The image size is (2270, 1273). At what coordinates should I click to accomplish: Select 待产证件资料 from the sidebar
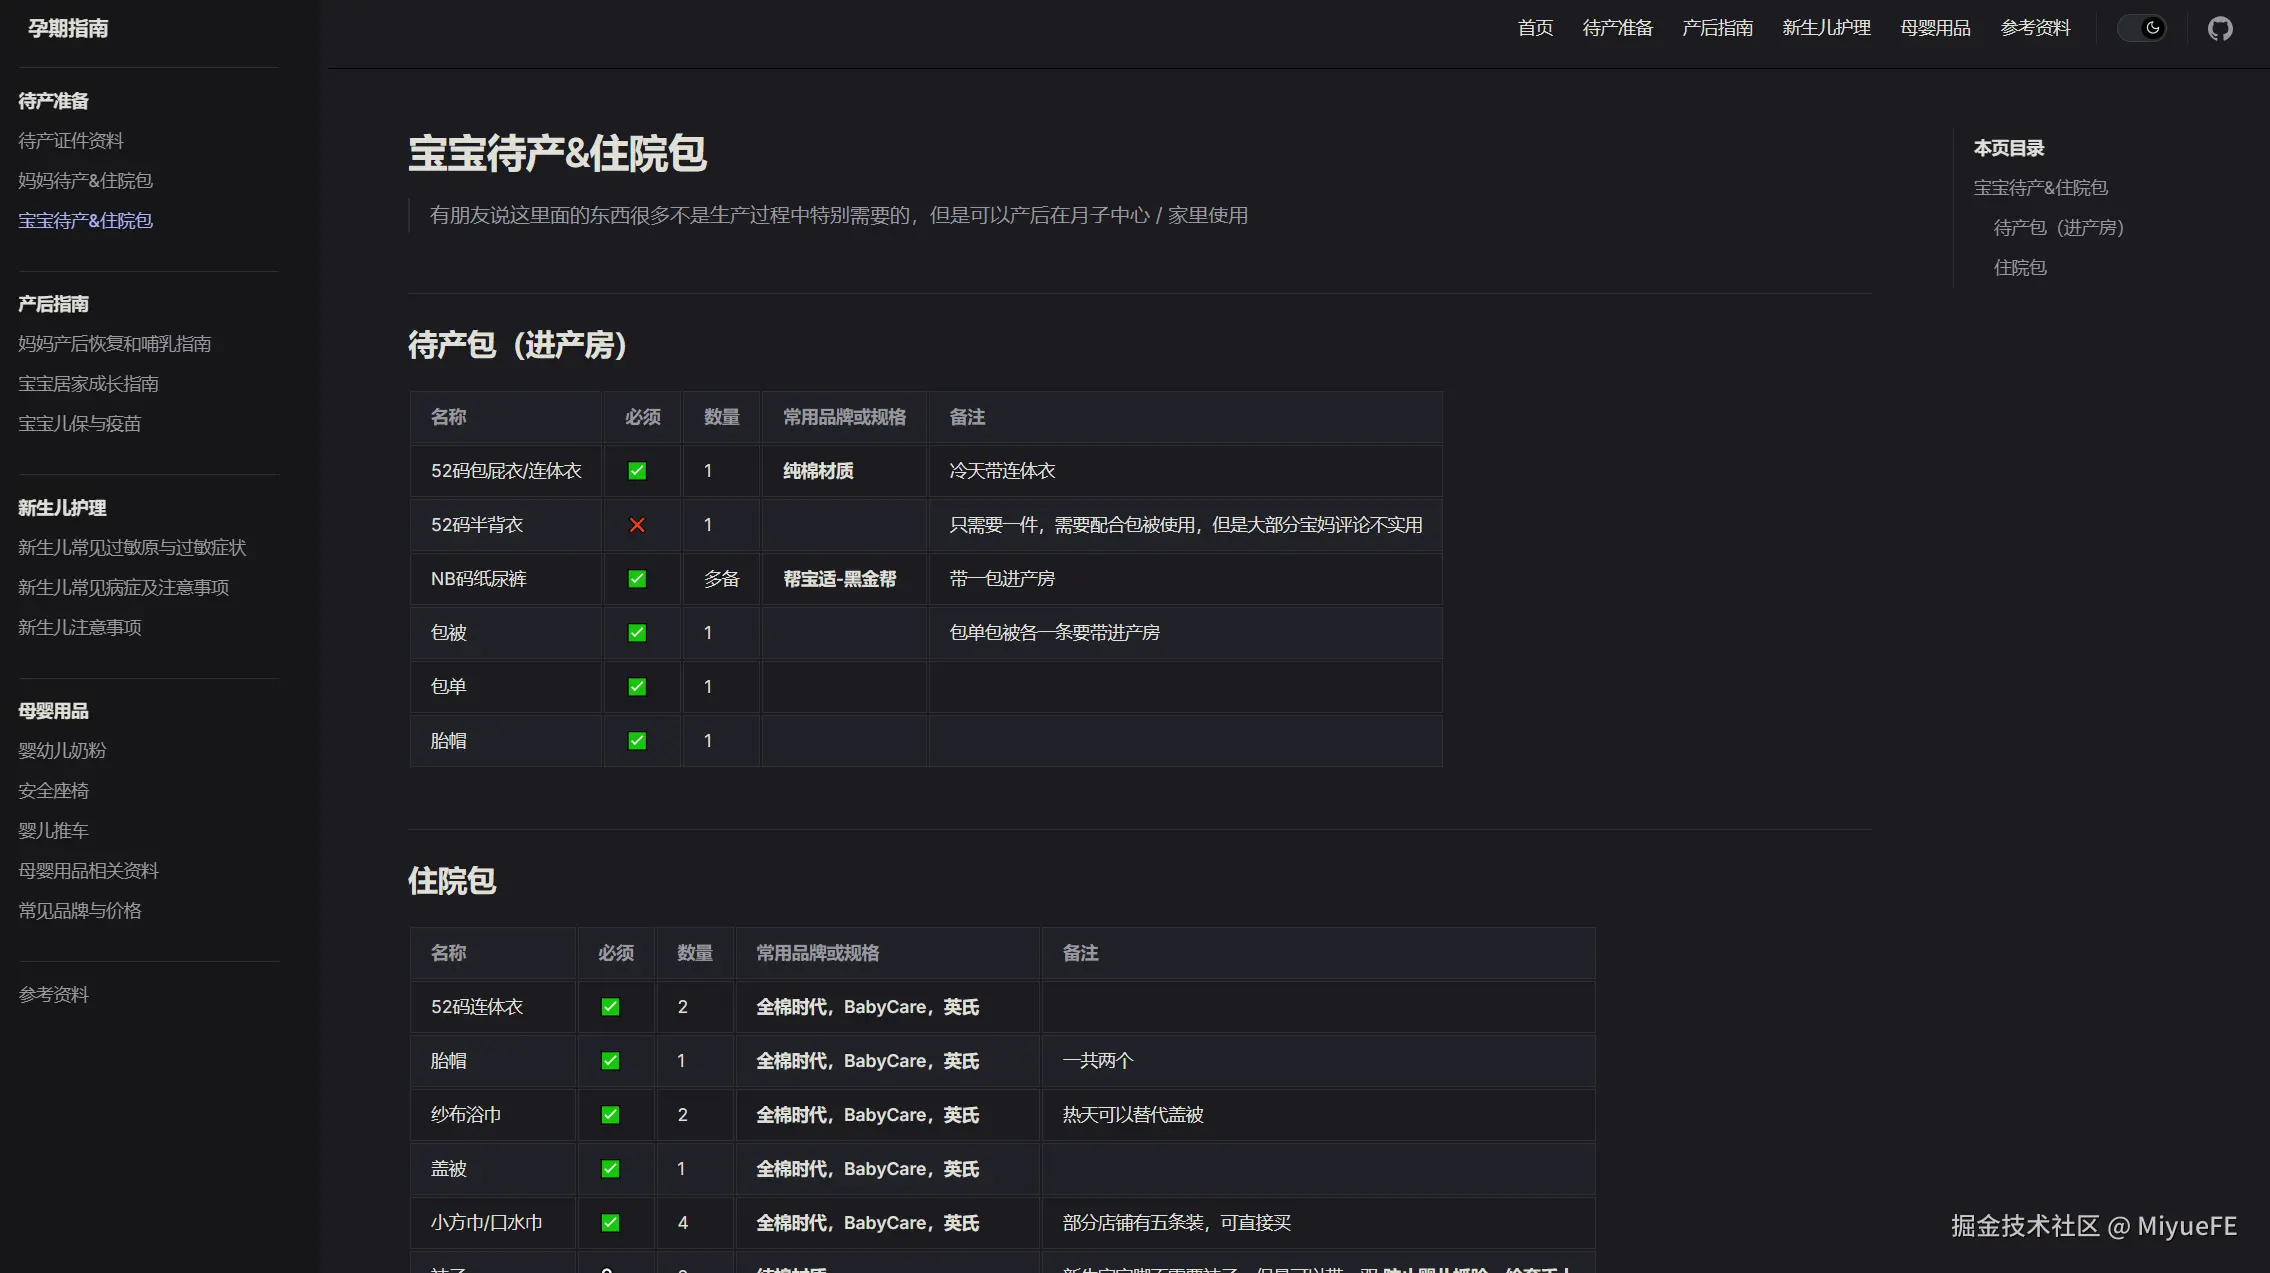(x=70, y=140)
